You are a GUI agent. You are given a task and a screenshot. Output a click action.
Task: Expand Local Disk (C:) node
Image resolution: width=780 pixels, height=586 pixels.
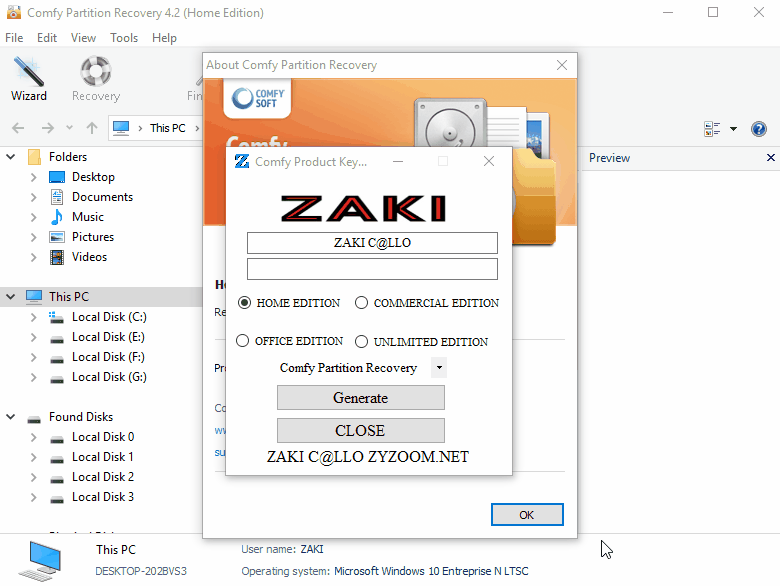tap(33, 317)
